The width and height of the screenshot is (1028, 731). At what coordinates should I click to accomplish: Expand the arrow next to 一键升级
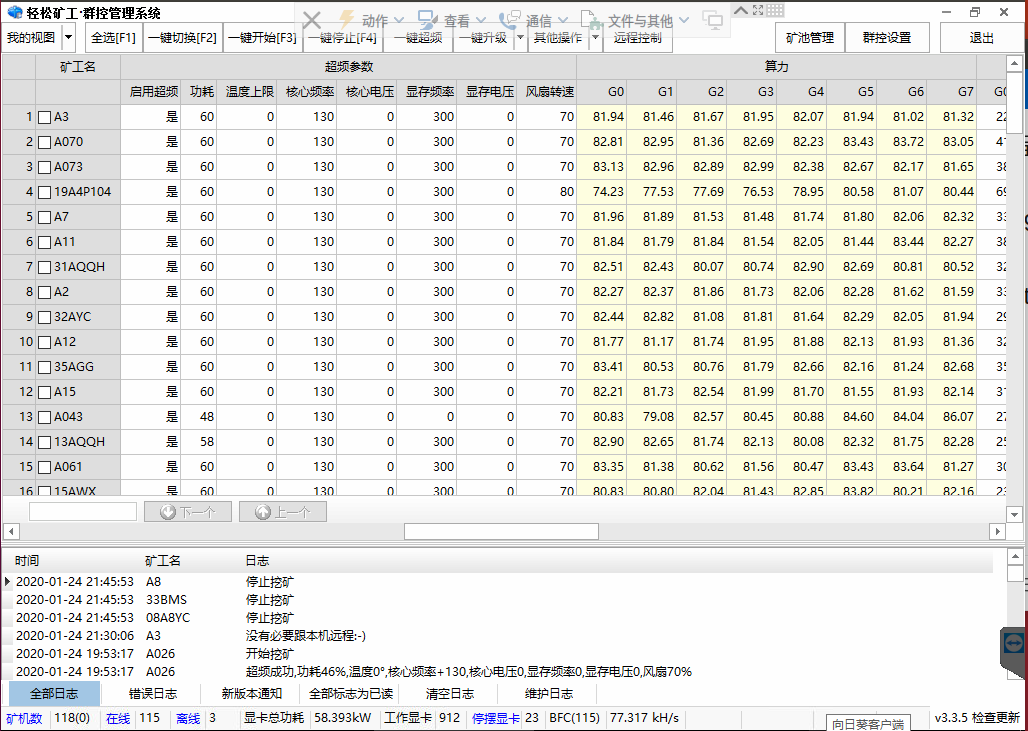pyautogui.click(x=520, y=38)
